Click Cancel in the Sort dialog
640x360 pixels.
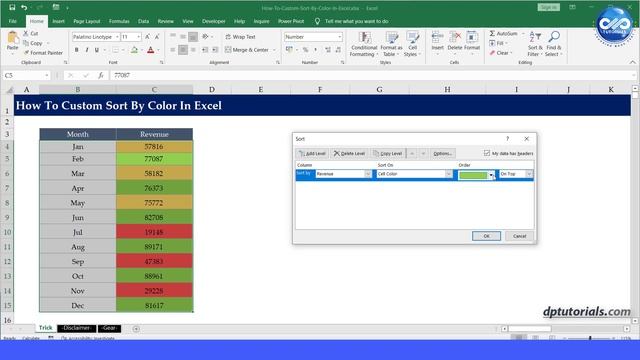[x=519, y=236]
